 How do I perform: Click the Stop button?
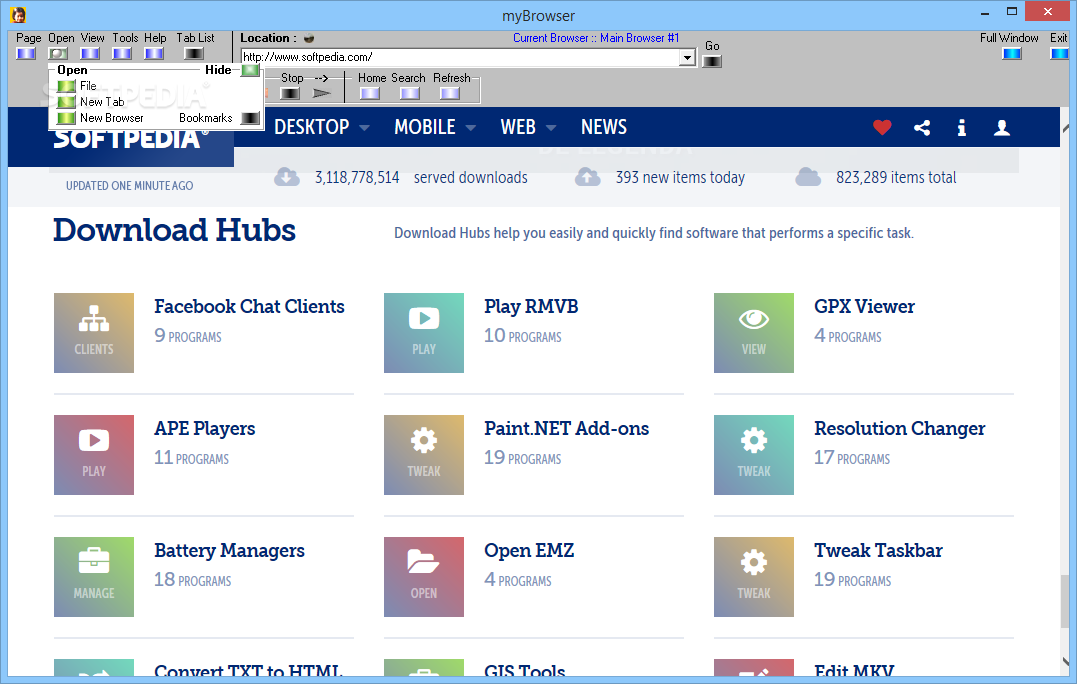click(290, 93)
